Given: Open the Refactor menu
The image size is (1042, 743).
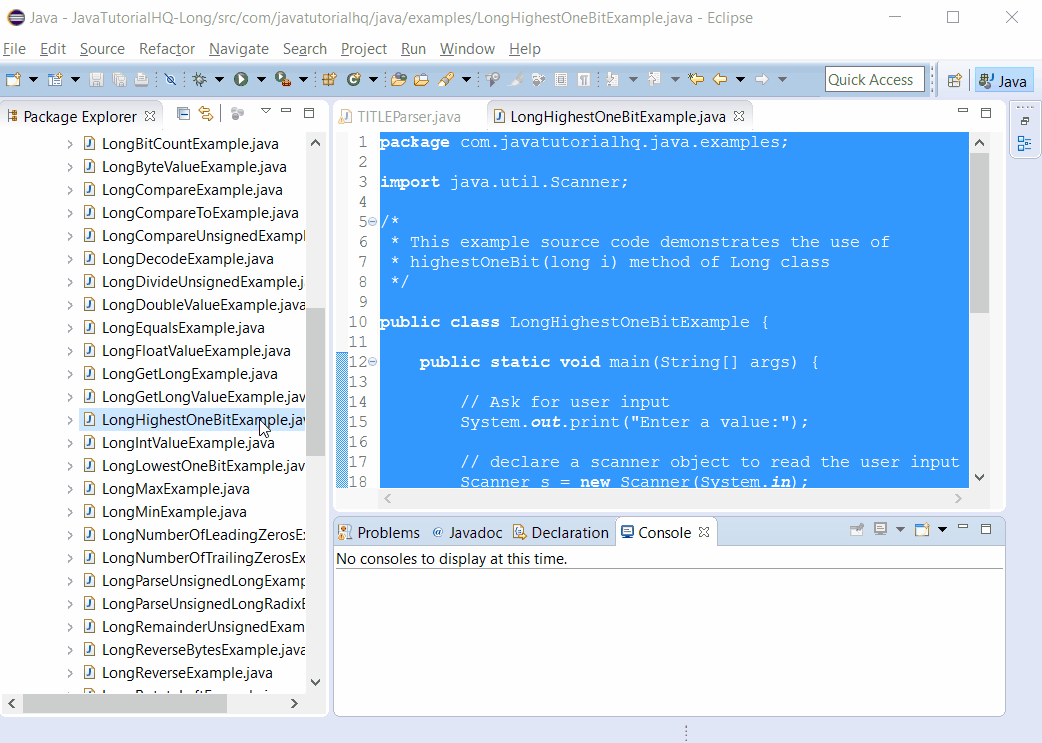Looking at the screenshot, I should click(166, 48).
